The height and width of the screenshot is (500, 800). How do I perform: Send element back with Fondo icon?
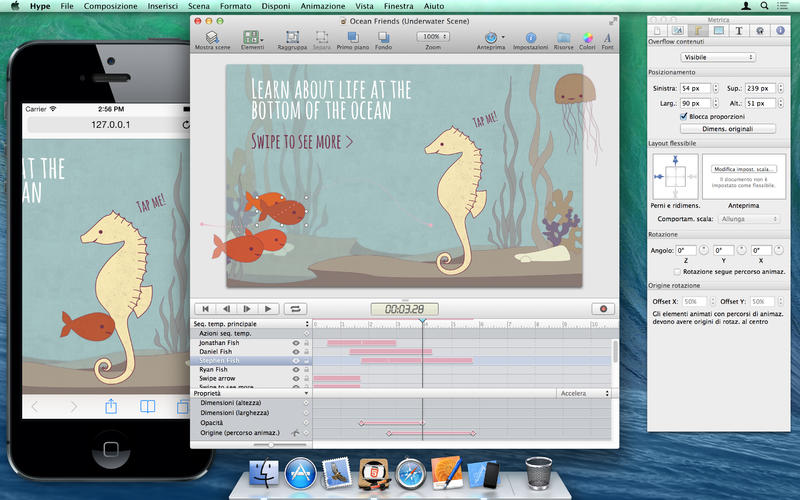(383, 37)
